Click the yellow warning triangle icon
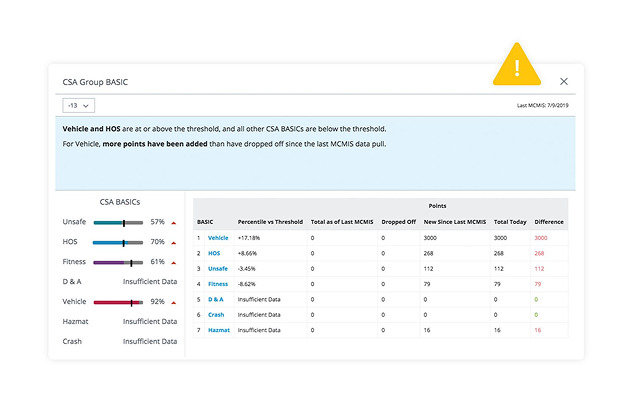Viewport: 633px width, 408px height. pyautogui.click(x=517, y=65)
